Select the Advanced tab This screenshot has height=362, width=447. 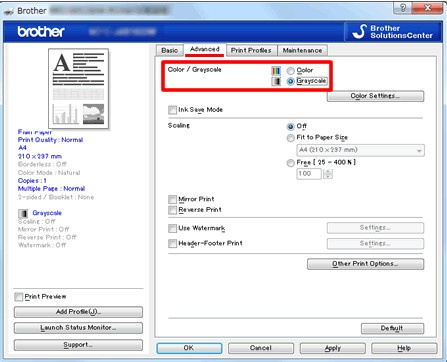coord(205,49)
